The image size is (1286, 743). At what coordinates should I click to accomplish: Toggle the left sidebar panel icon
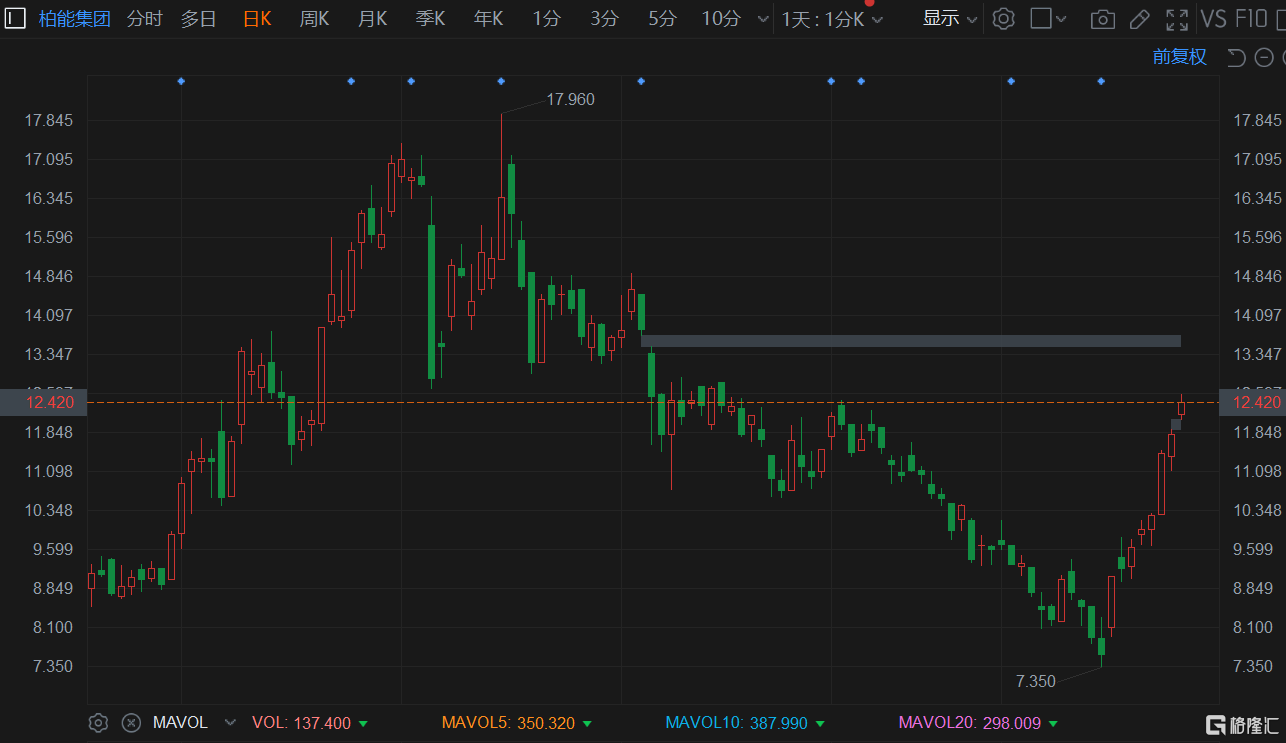tap(16, 18)
